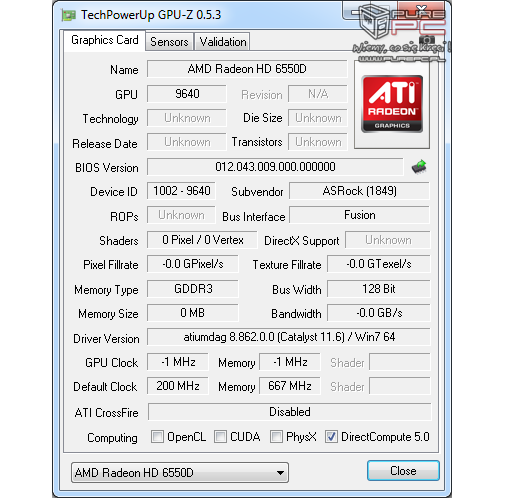Open the Validation tab
Screen dimensions: 506x498
point(223,42)
